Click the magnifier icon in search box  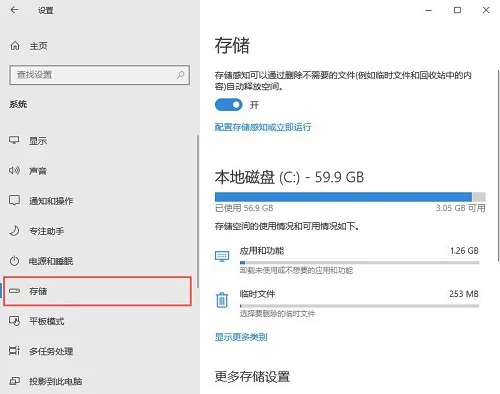pyautogui.click(x=180, y=74)
